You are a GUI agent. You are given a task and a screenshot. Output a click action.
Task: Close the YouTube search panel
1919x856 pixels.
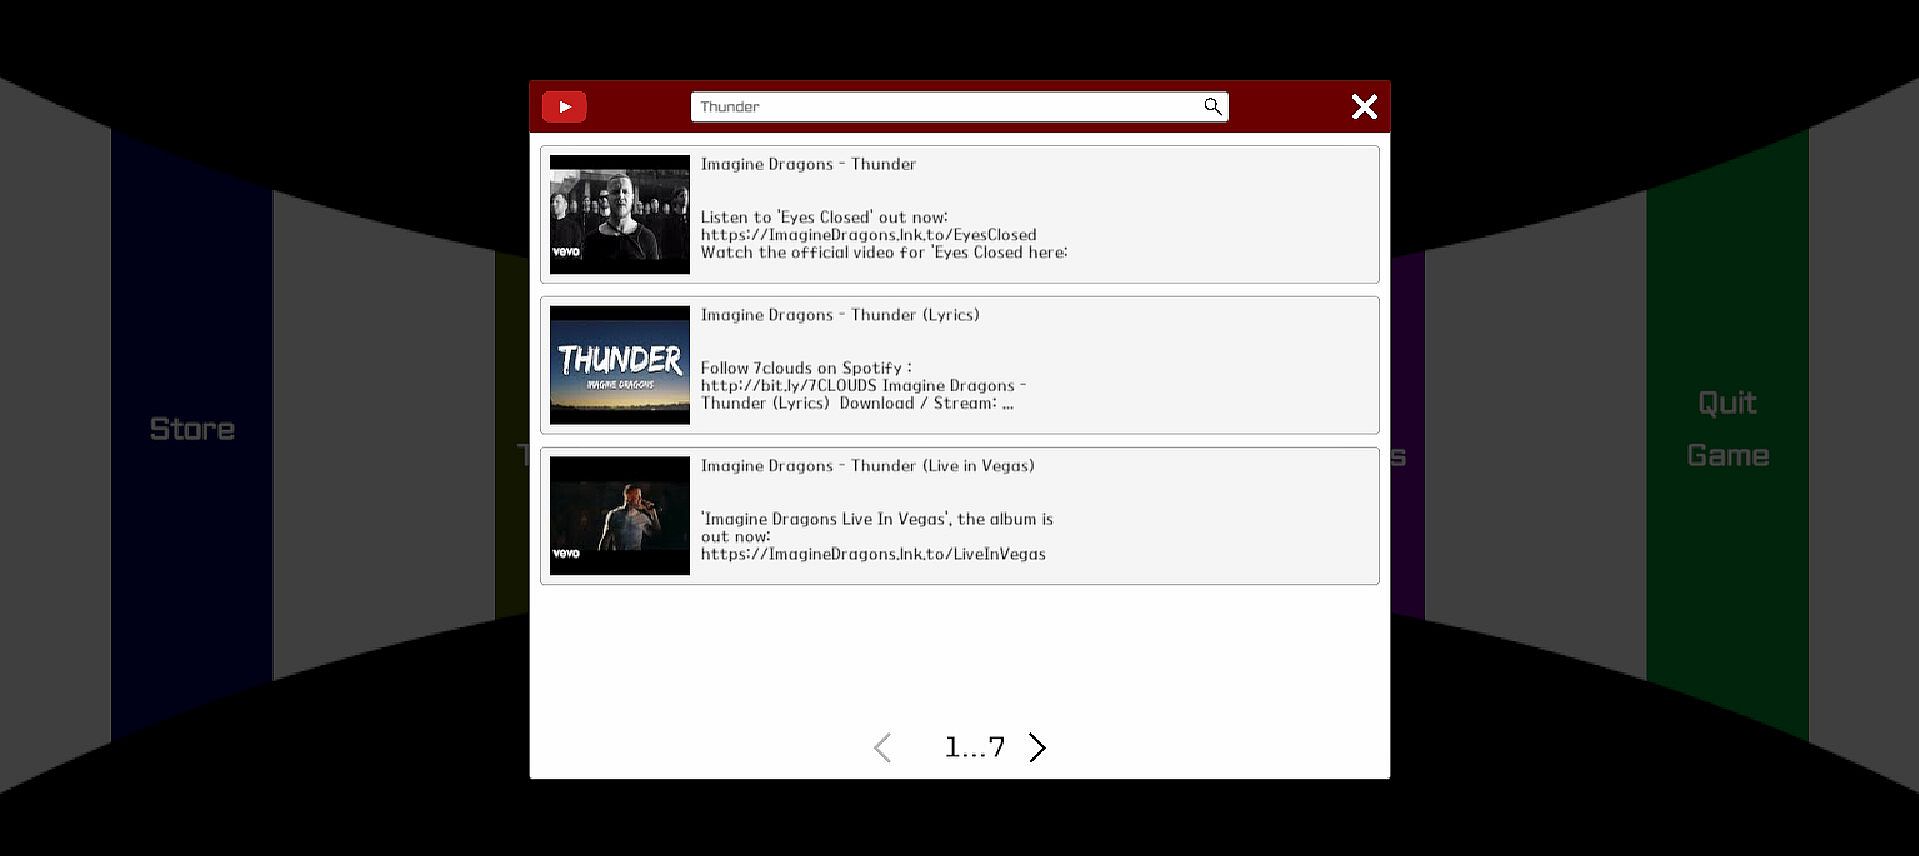[1364, 107]
